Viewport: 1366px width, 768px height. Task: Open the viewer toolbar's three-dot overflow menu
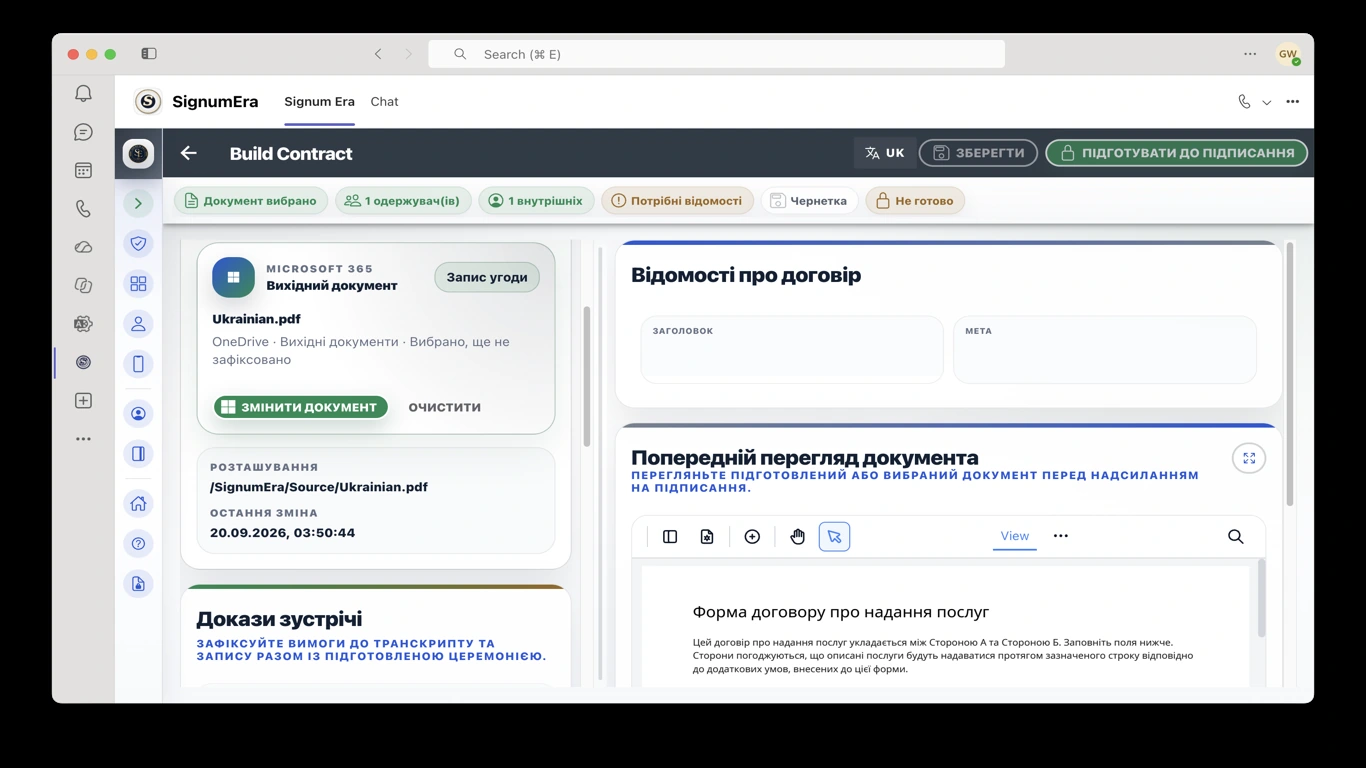1061,536
